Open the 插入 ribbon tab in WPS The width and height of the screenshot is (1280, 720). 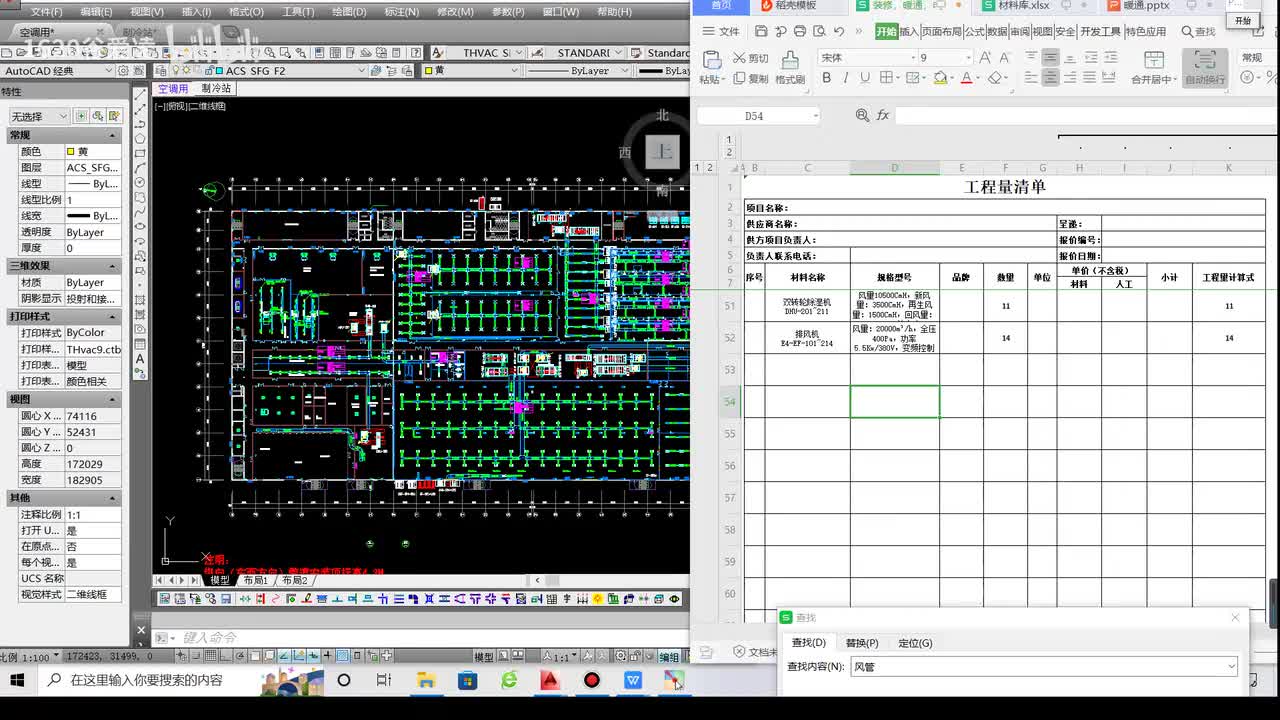coord(909,32)
